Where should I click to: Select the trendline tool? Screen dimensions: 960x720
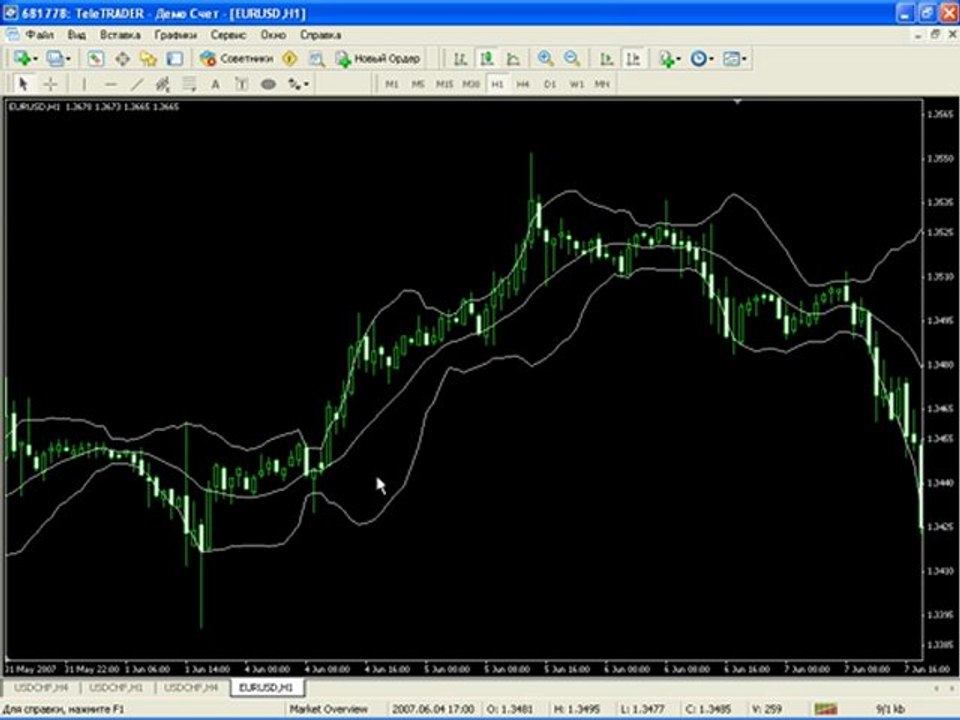click(x=137, y=84)
